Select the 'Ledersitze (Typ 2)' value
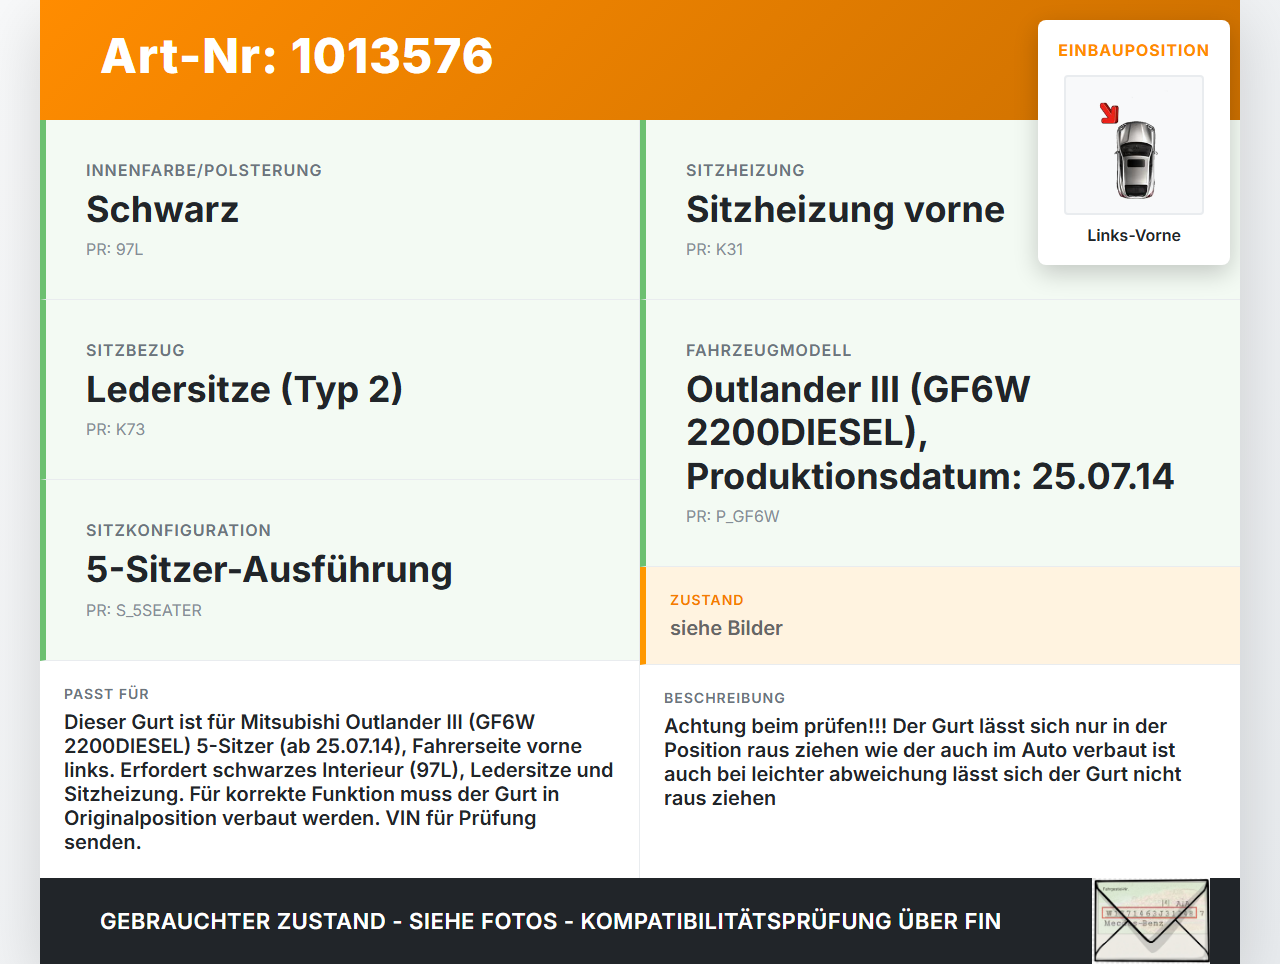Image resolution: width=1280 pixels, height=964 pixels. [x=244, y=389]
